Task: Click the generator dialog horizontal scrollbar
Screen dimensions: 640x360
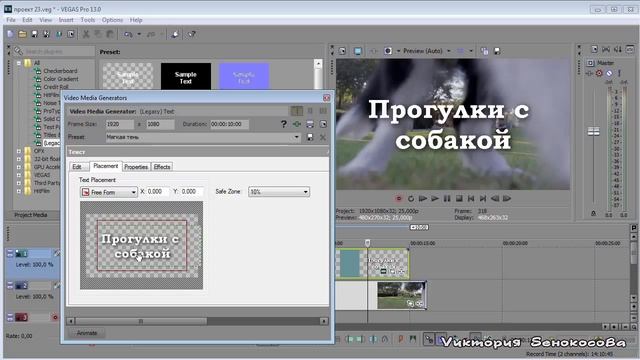Action: pyautogui.click(x=141, y=321)
